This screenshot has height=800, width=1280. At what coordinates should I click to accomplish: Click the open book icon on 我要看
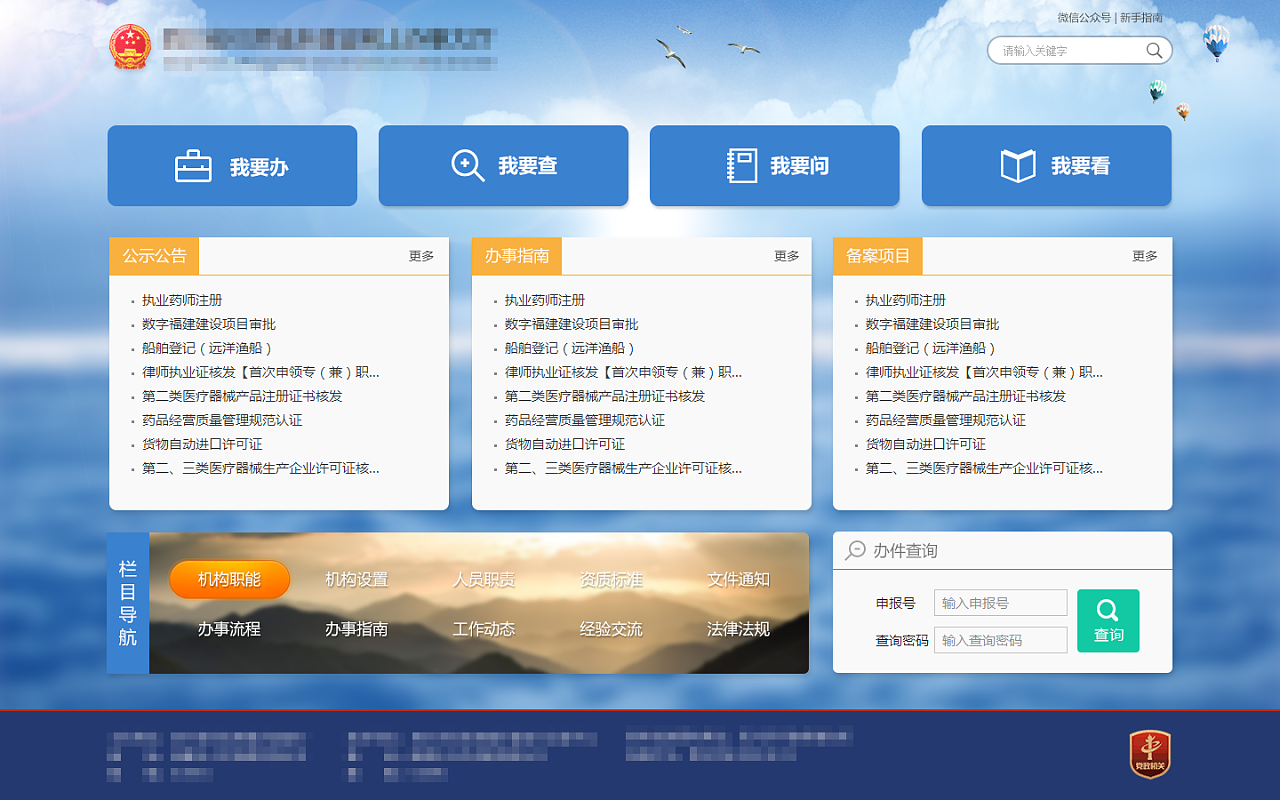(x=1018, y=166)
